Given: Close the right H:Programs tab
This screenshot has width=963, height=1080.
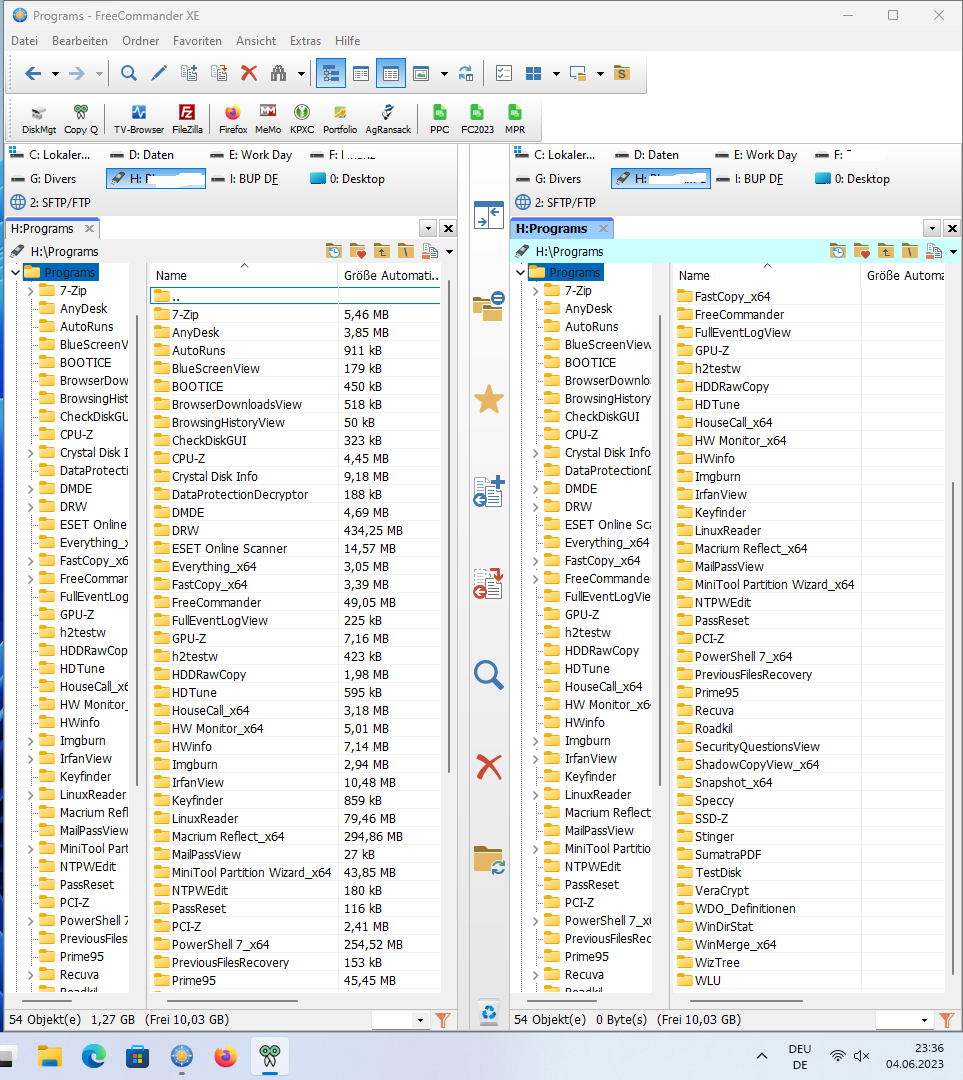Looking at the screenshot, I should 603,229.
